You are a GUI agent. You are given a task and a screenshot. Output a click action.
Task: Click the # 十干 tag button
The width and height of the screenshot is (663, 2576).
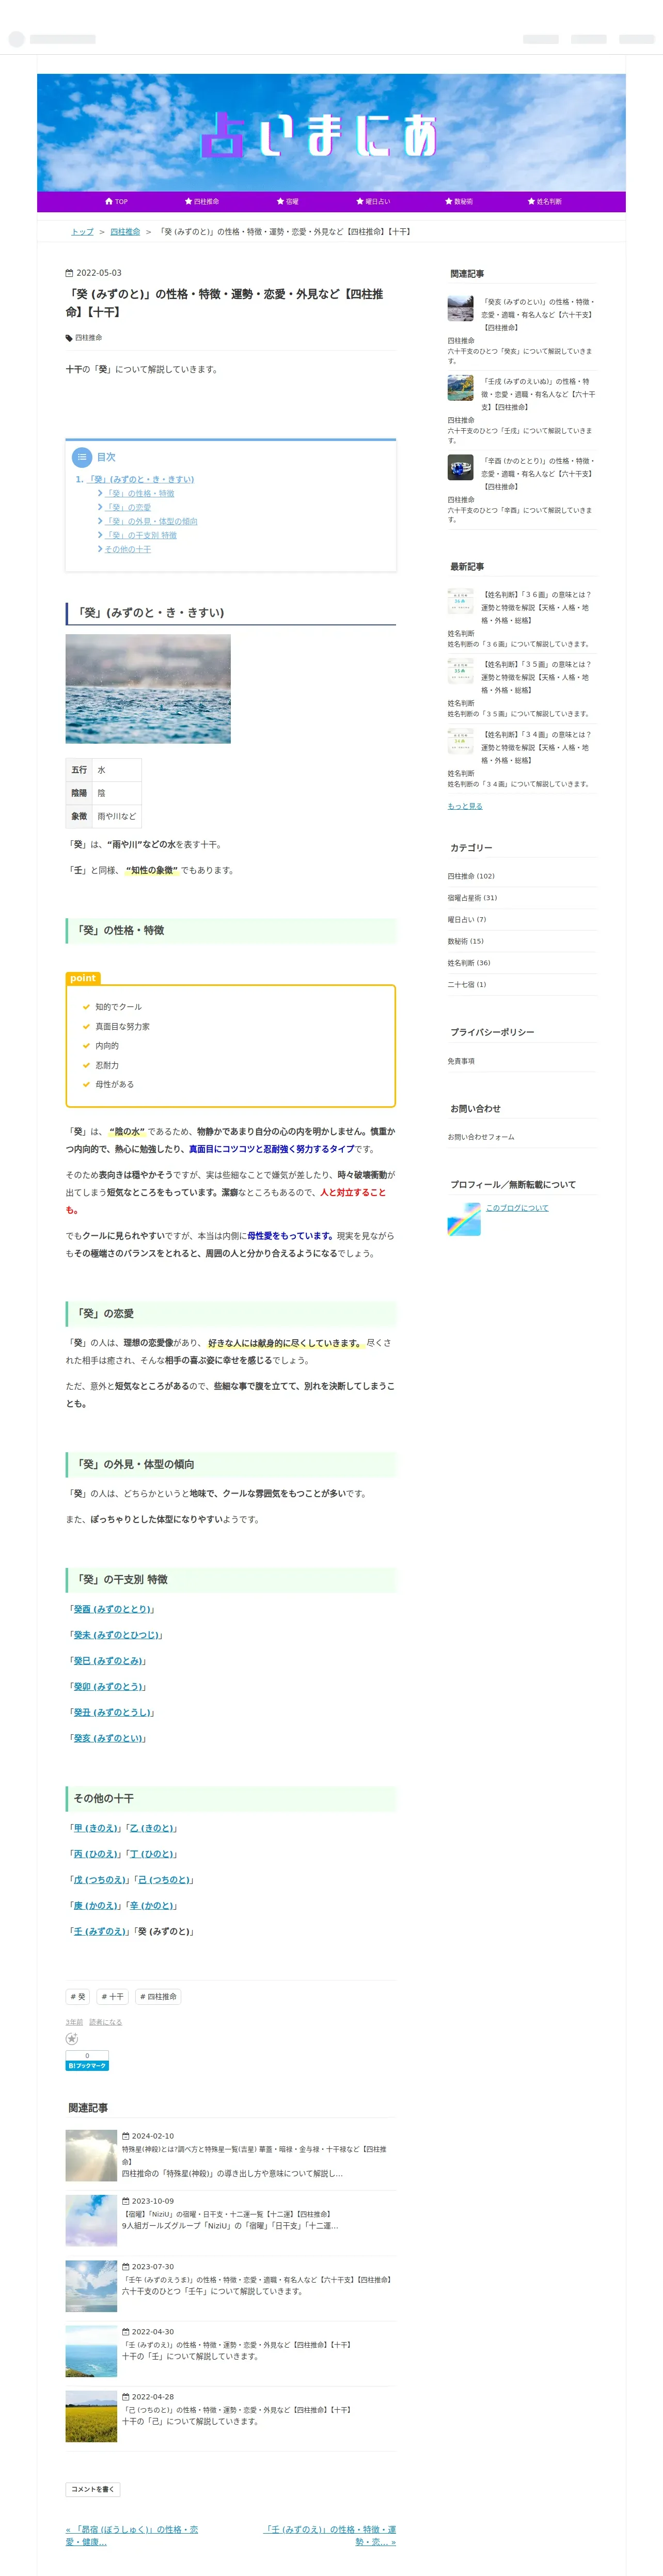click(x=113, y=1998)
